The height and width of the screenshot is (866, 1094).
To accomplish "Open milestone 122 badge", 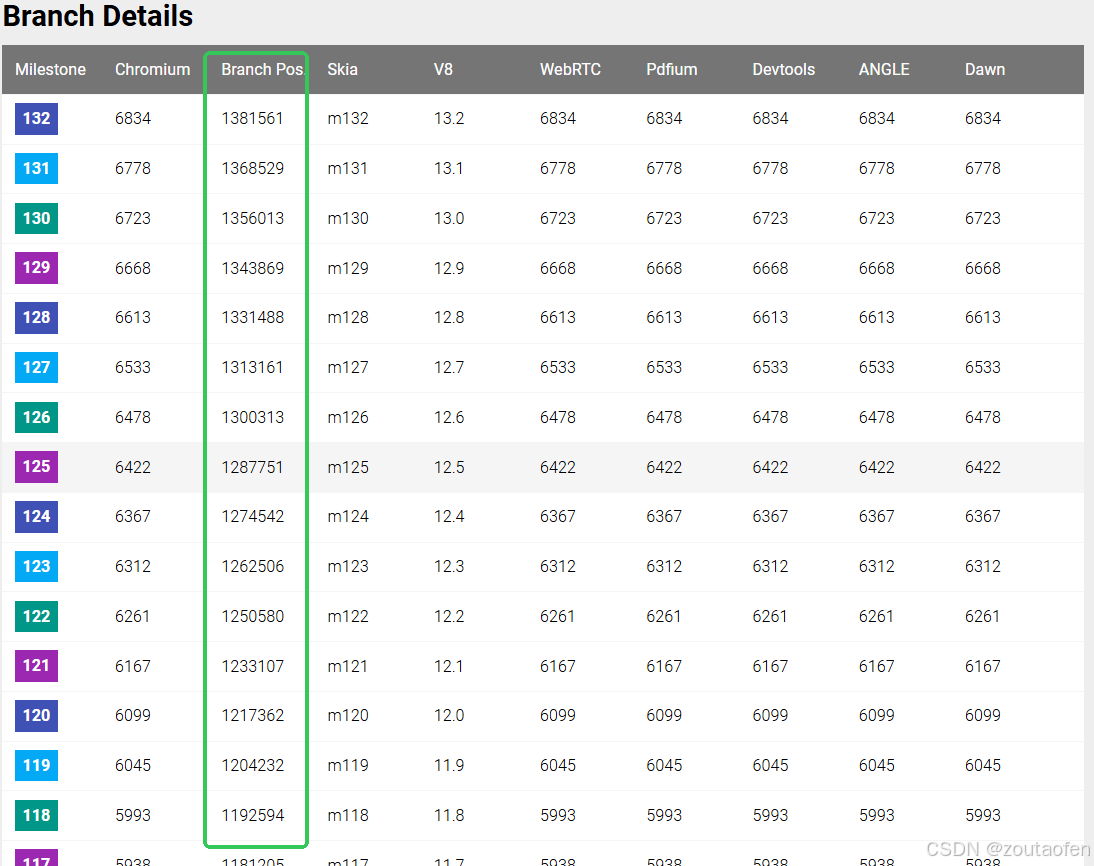I will pyautogui.click(x=36, y=616).
